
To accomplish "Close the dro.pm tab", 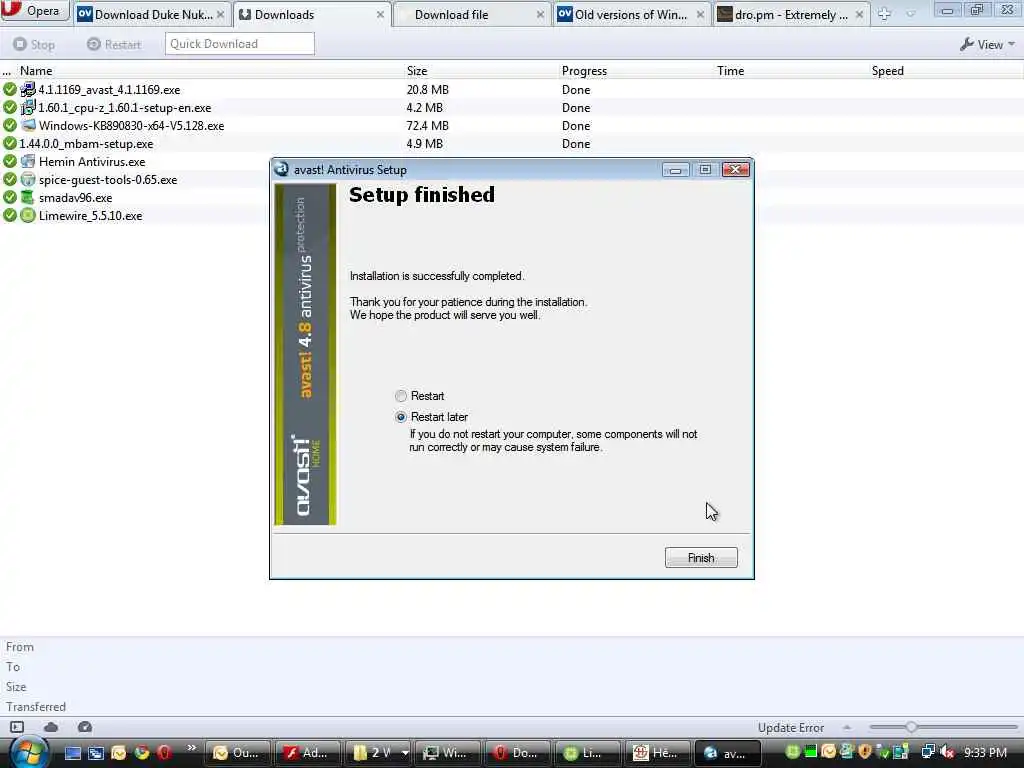I will pyautogui.click(x=859, y=14).
